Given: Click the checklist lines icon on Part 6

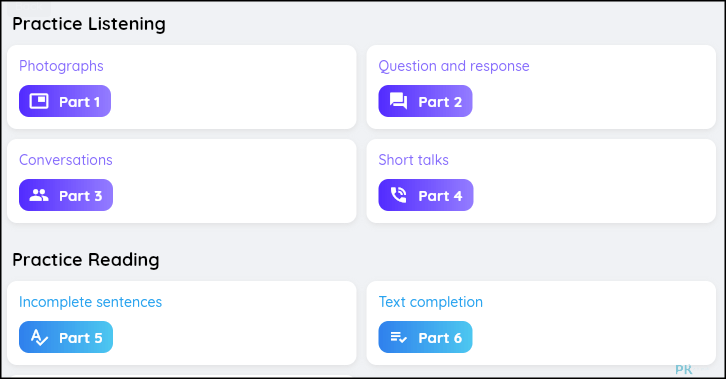Looking at the screenshot, I should click(x=398, y=337).
